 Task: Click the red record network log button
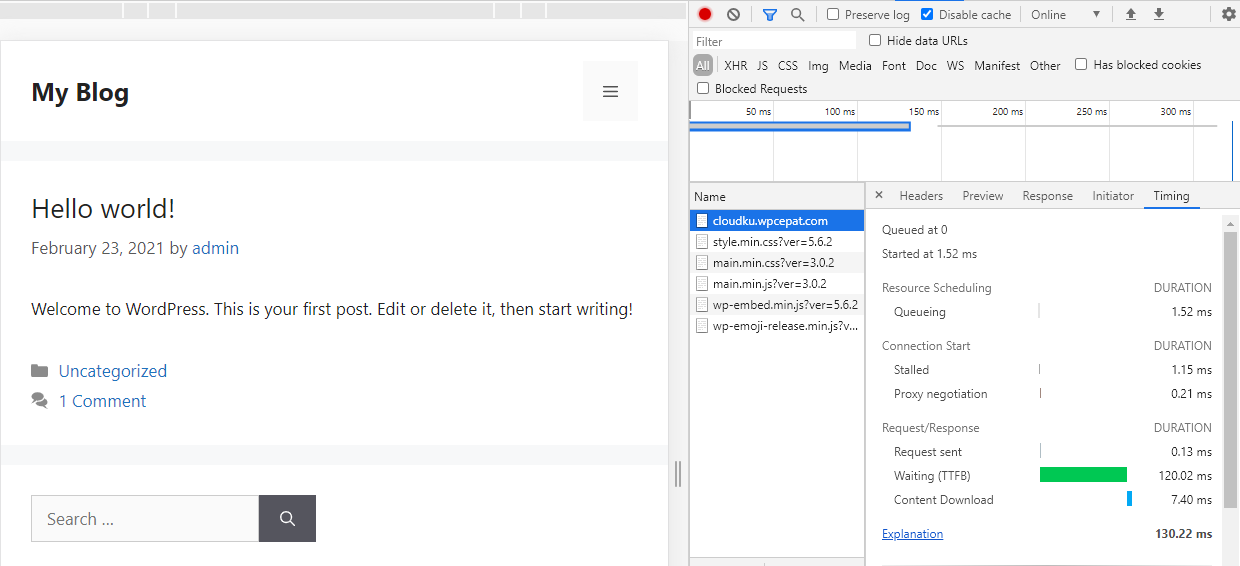pyautogui.click(x=705, y=15)
